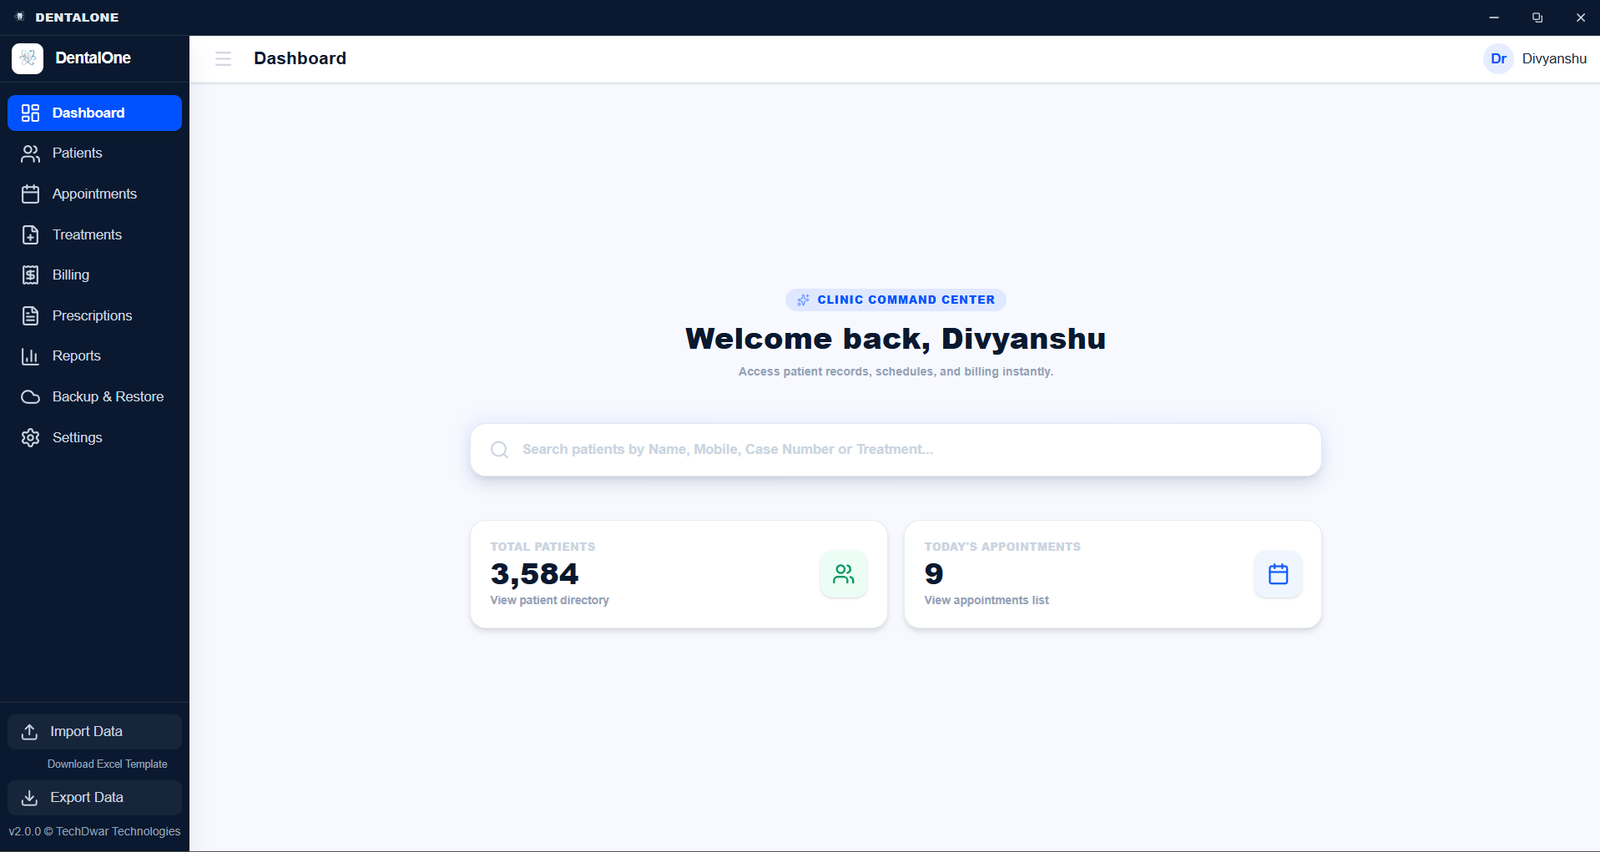Screen dimensions: 1600x852
Task: Click the DentalOne brand name in sidebar
Action: click(x=93, y=58)
